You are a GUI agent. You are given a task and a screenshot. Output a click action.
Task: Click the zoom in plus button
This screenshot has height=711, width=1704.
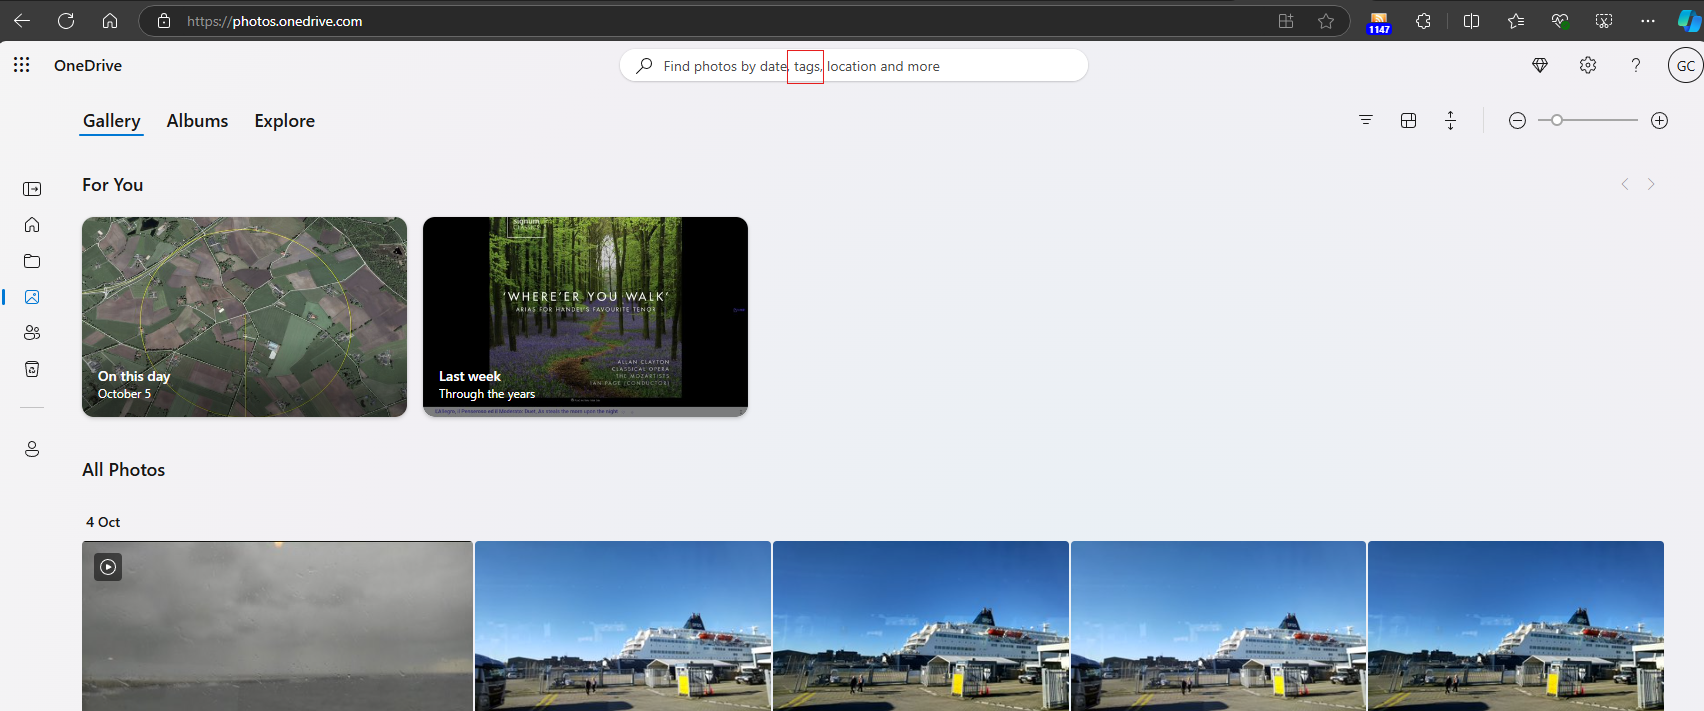click(x=1659, y=120)
